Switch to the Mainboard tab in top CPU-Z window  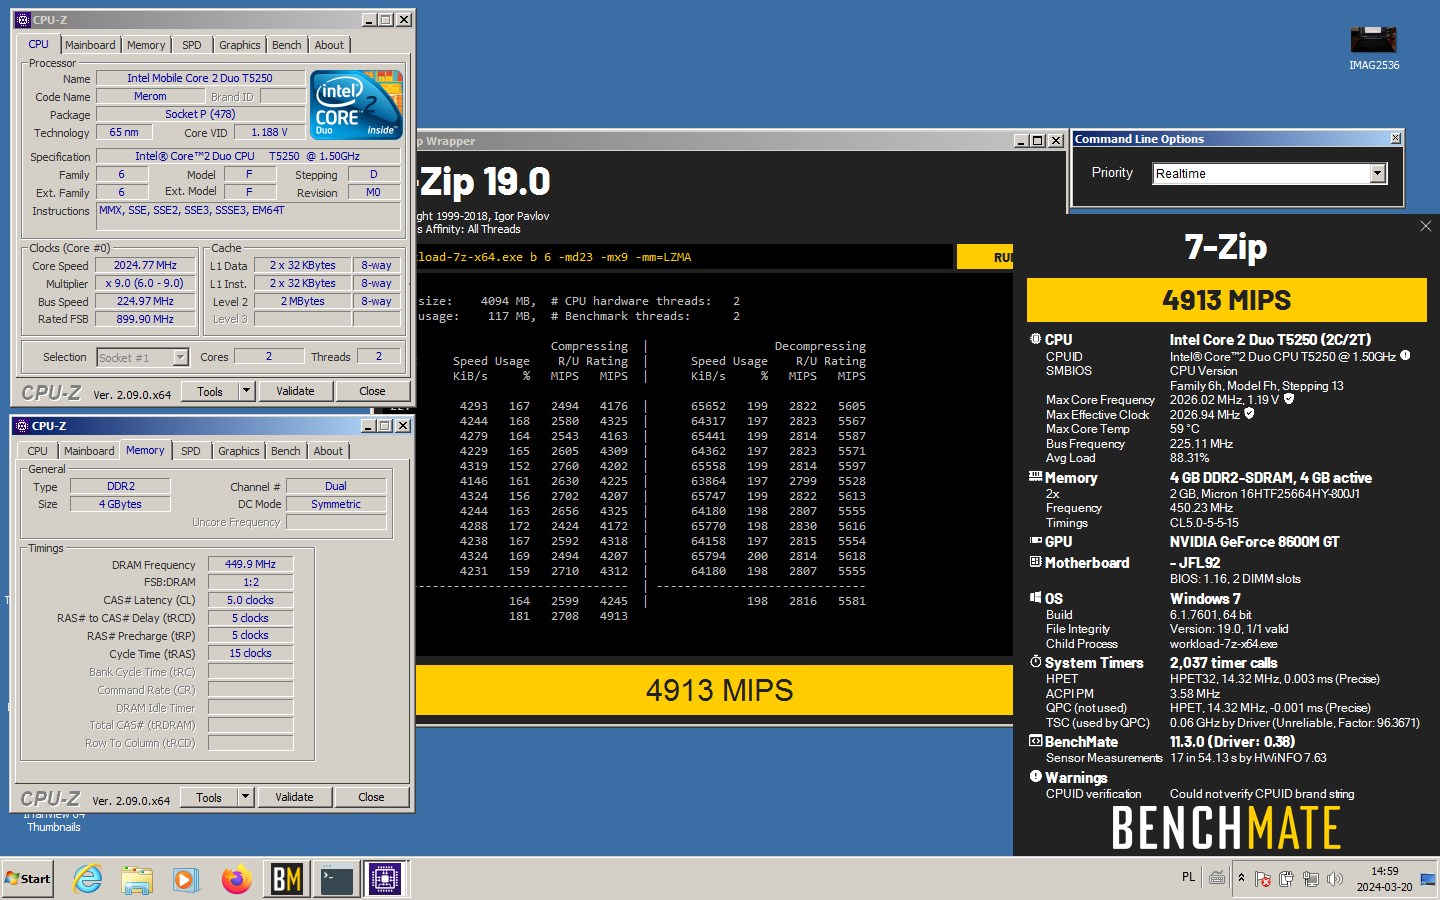[x=90, y=45]
